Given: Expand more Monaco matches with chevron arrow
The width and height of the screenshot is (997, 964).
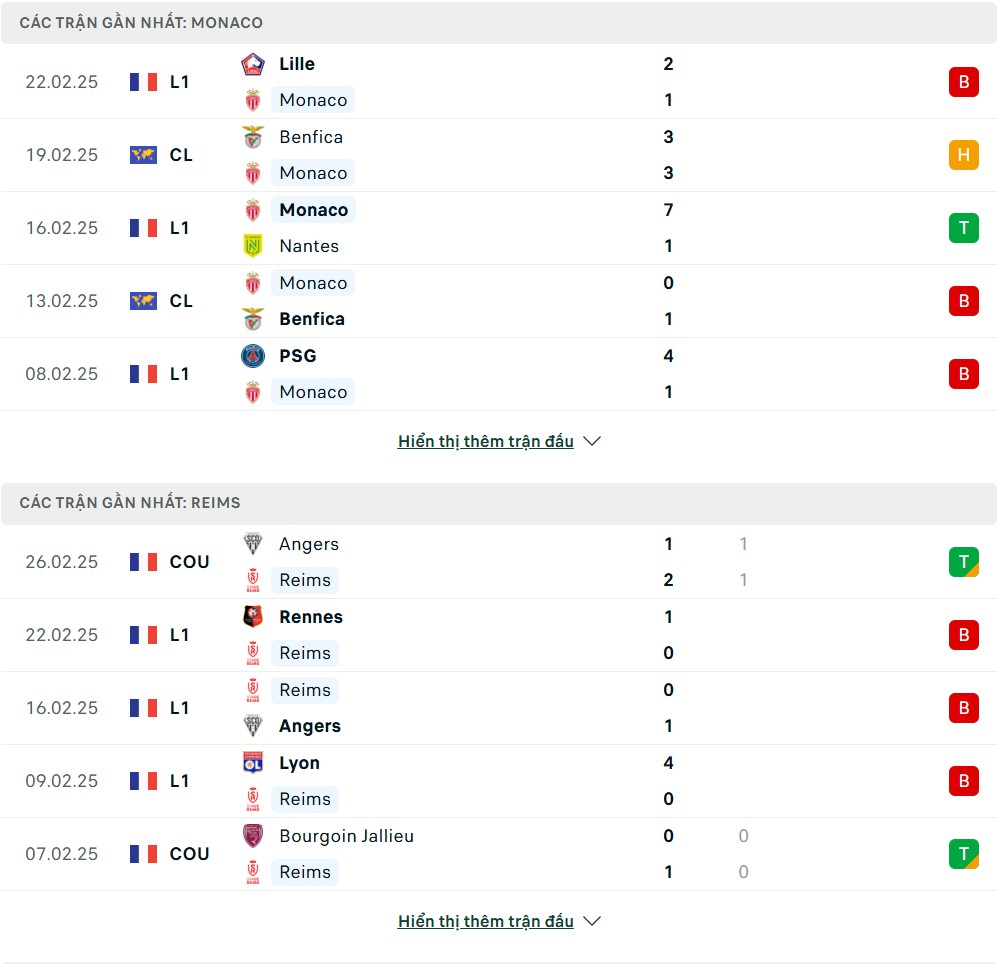Looking at the screenshot, I should tap(592, 441).
